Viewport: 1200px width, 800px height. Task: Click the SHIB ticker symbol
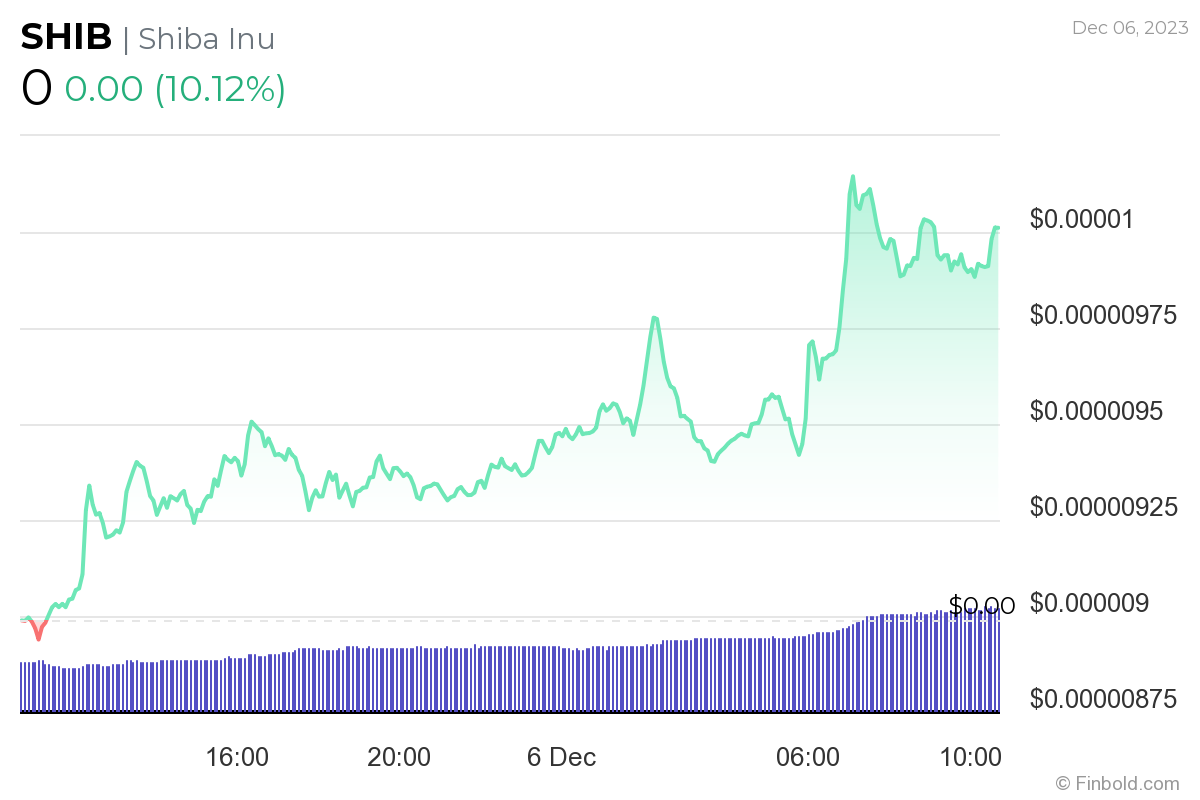point(66,37)
